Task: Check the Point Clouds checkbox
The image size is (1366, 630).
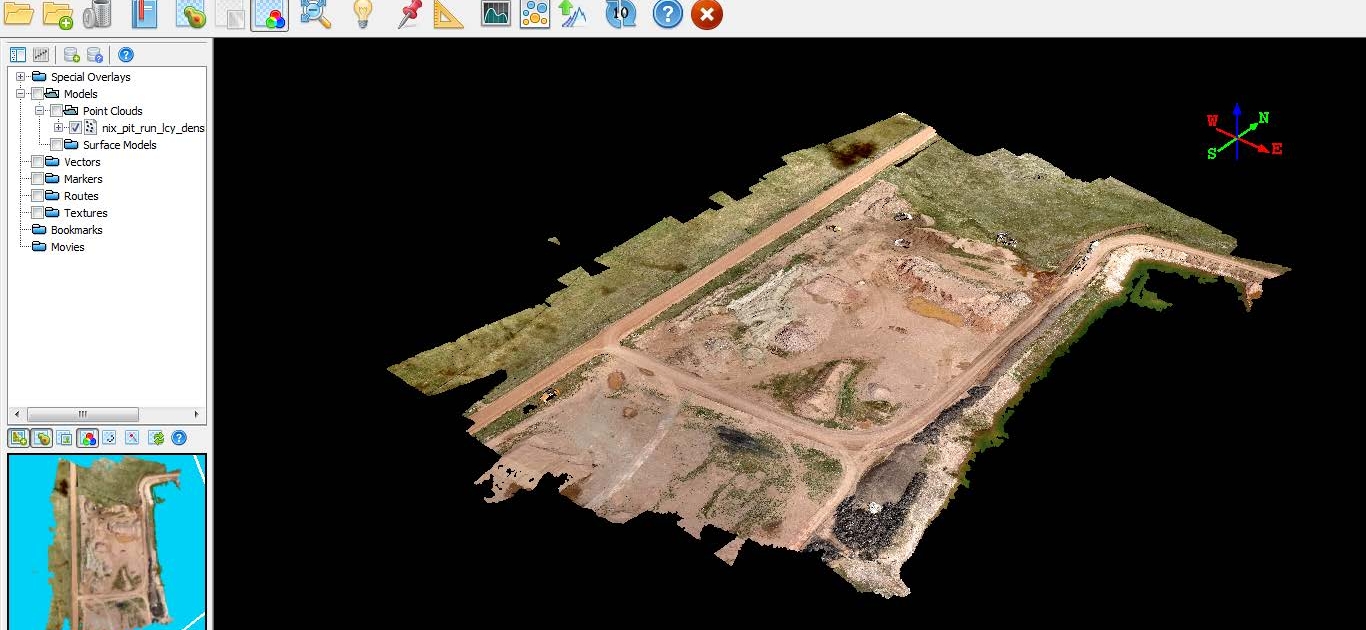Action: 57,111
